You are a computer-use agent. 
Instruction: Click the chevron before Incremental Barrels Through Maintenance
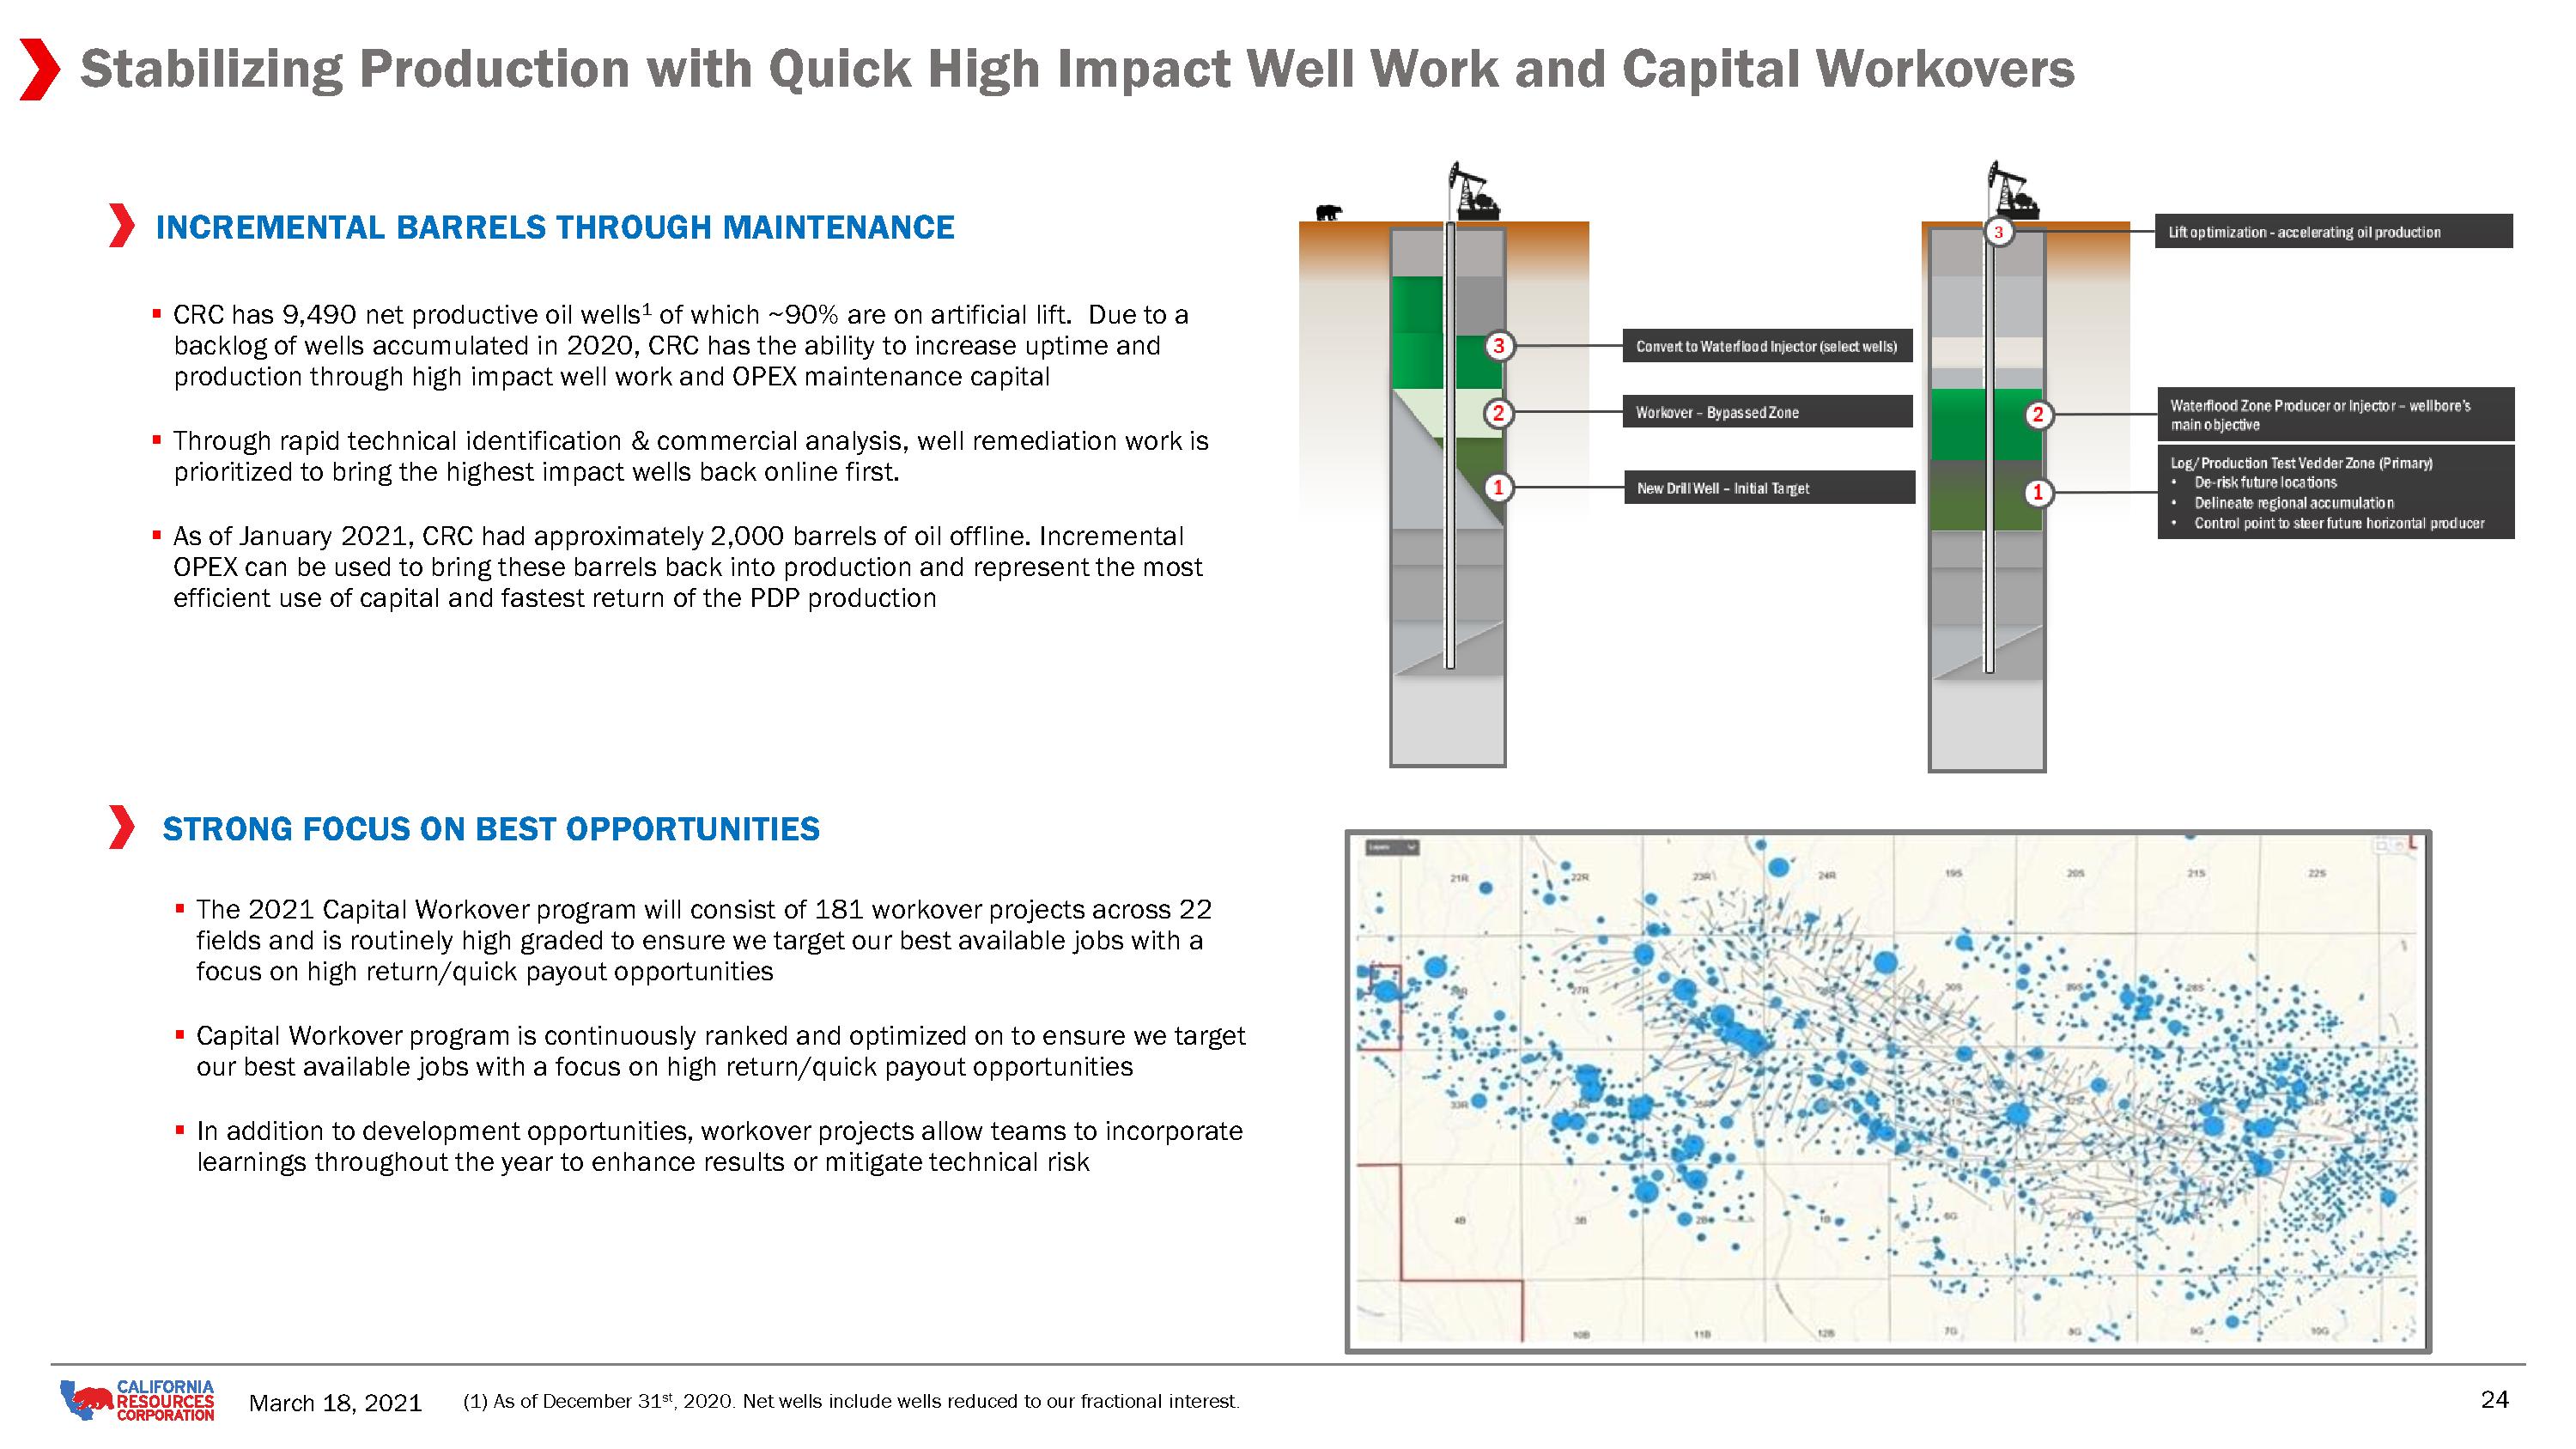pyautogui.click(x=121, y=226)
